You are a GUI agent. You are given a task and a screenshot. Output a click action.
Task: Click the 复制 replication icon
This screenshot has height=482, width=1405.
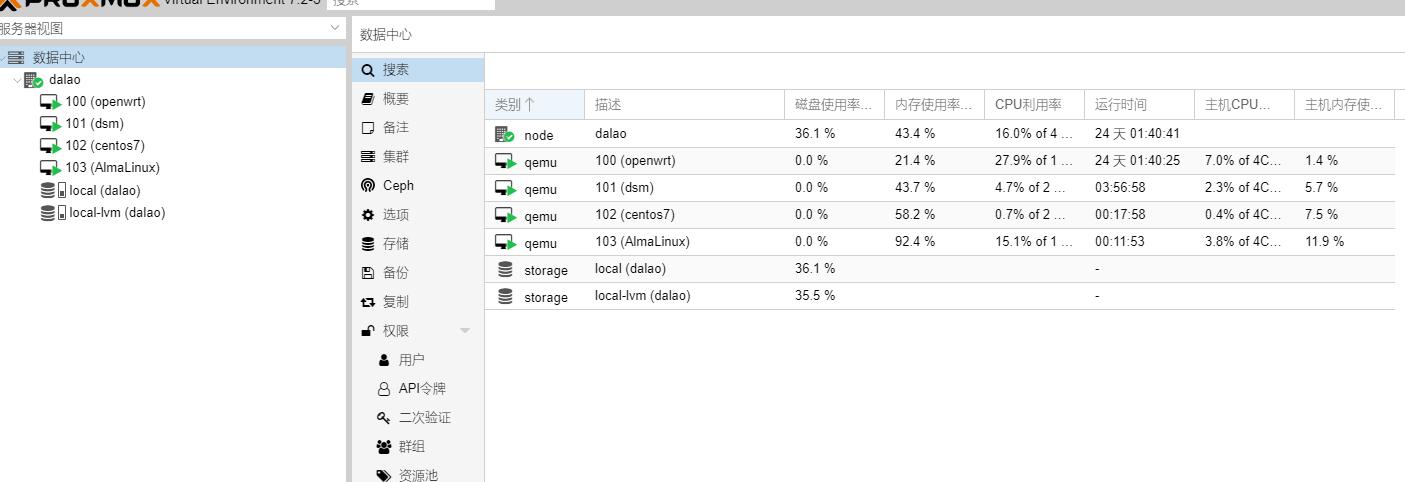pyautogui.click(x=368, y=302)
